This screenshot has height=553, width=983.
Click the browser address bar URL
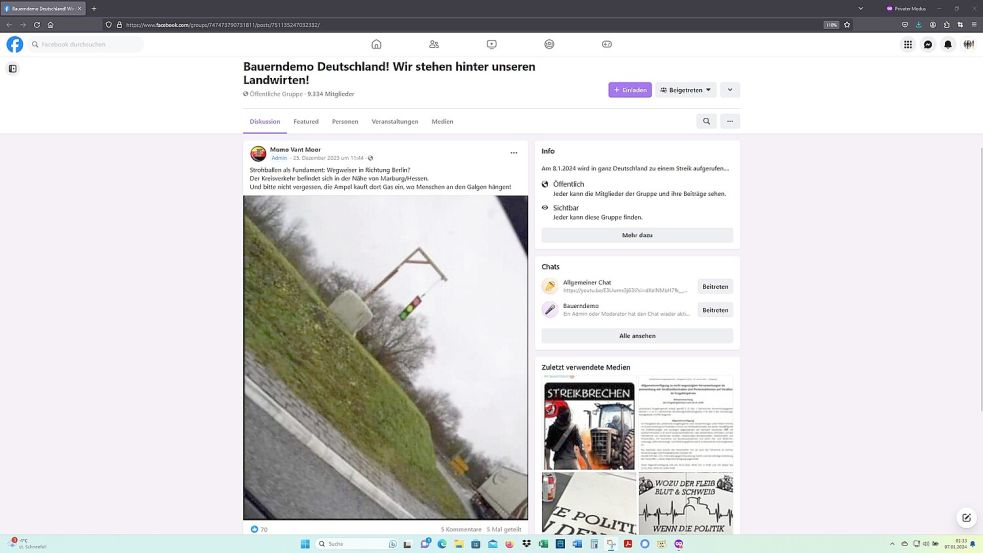coord(223,25)
